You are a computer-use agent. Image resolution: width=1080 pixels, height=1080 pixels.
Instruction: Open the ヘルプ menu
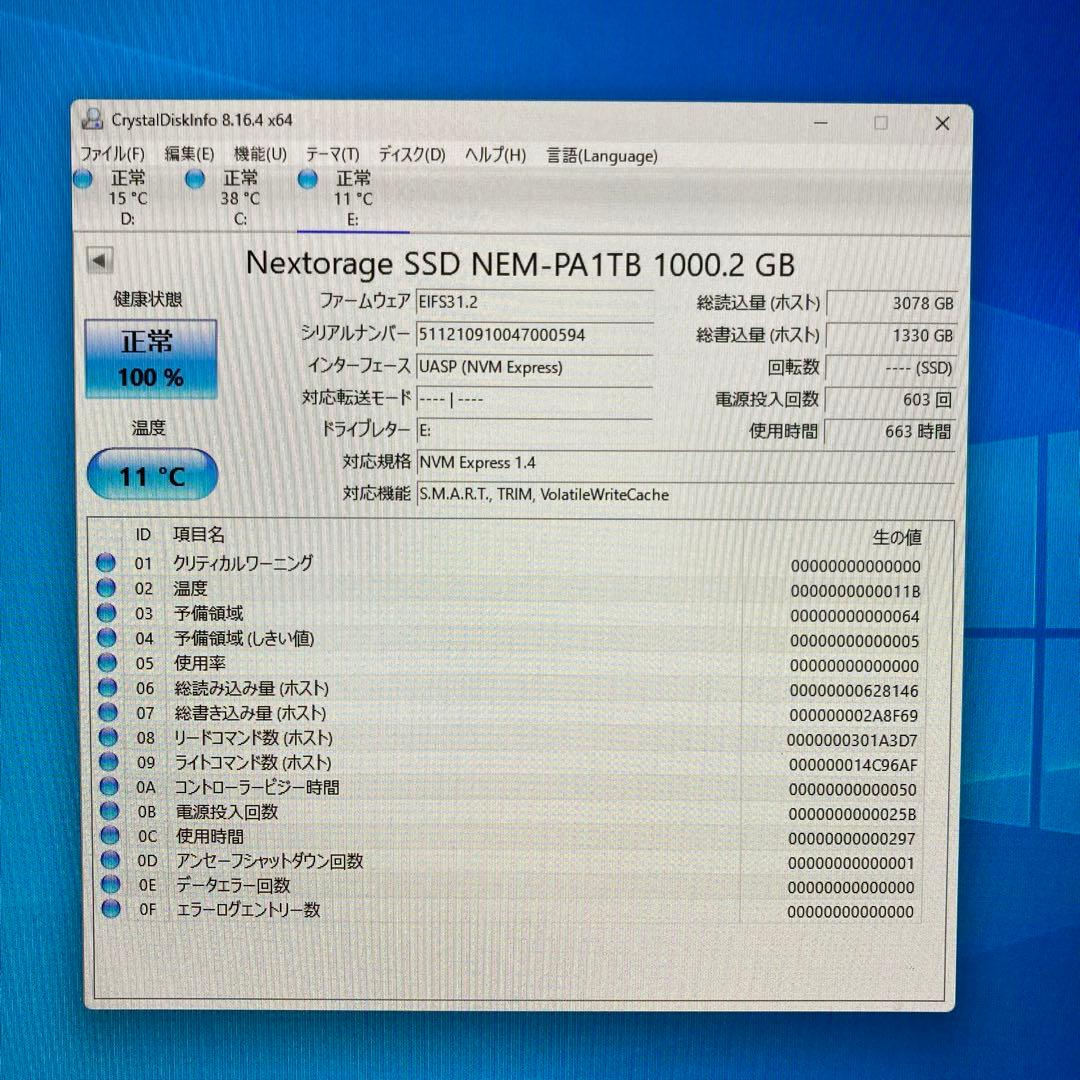pos(493,156)
